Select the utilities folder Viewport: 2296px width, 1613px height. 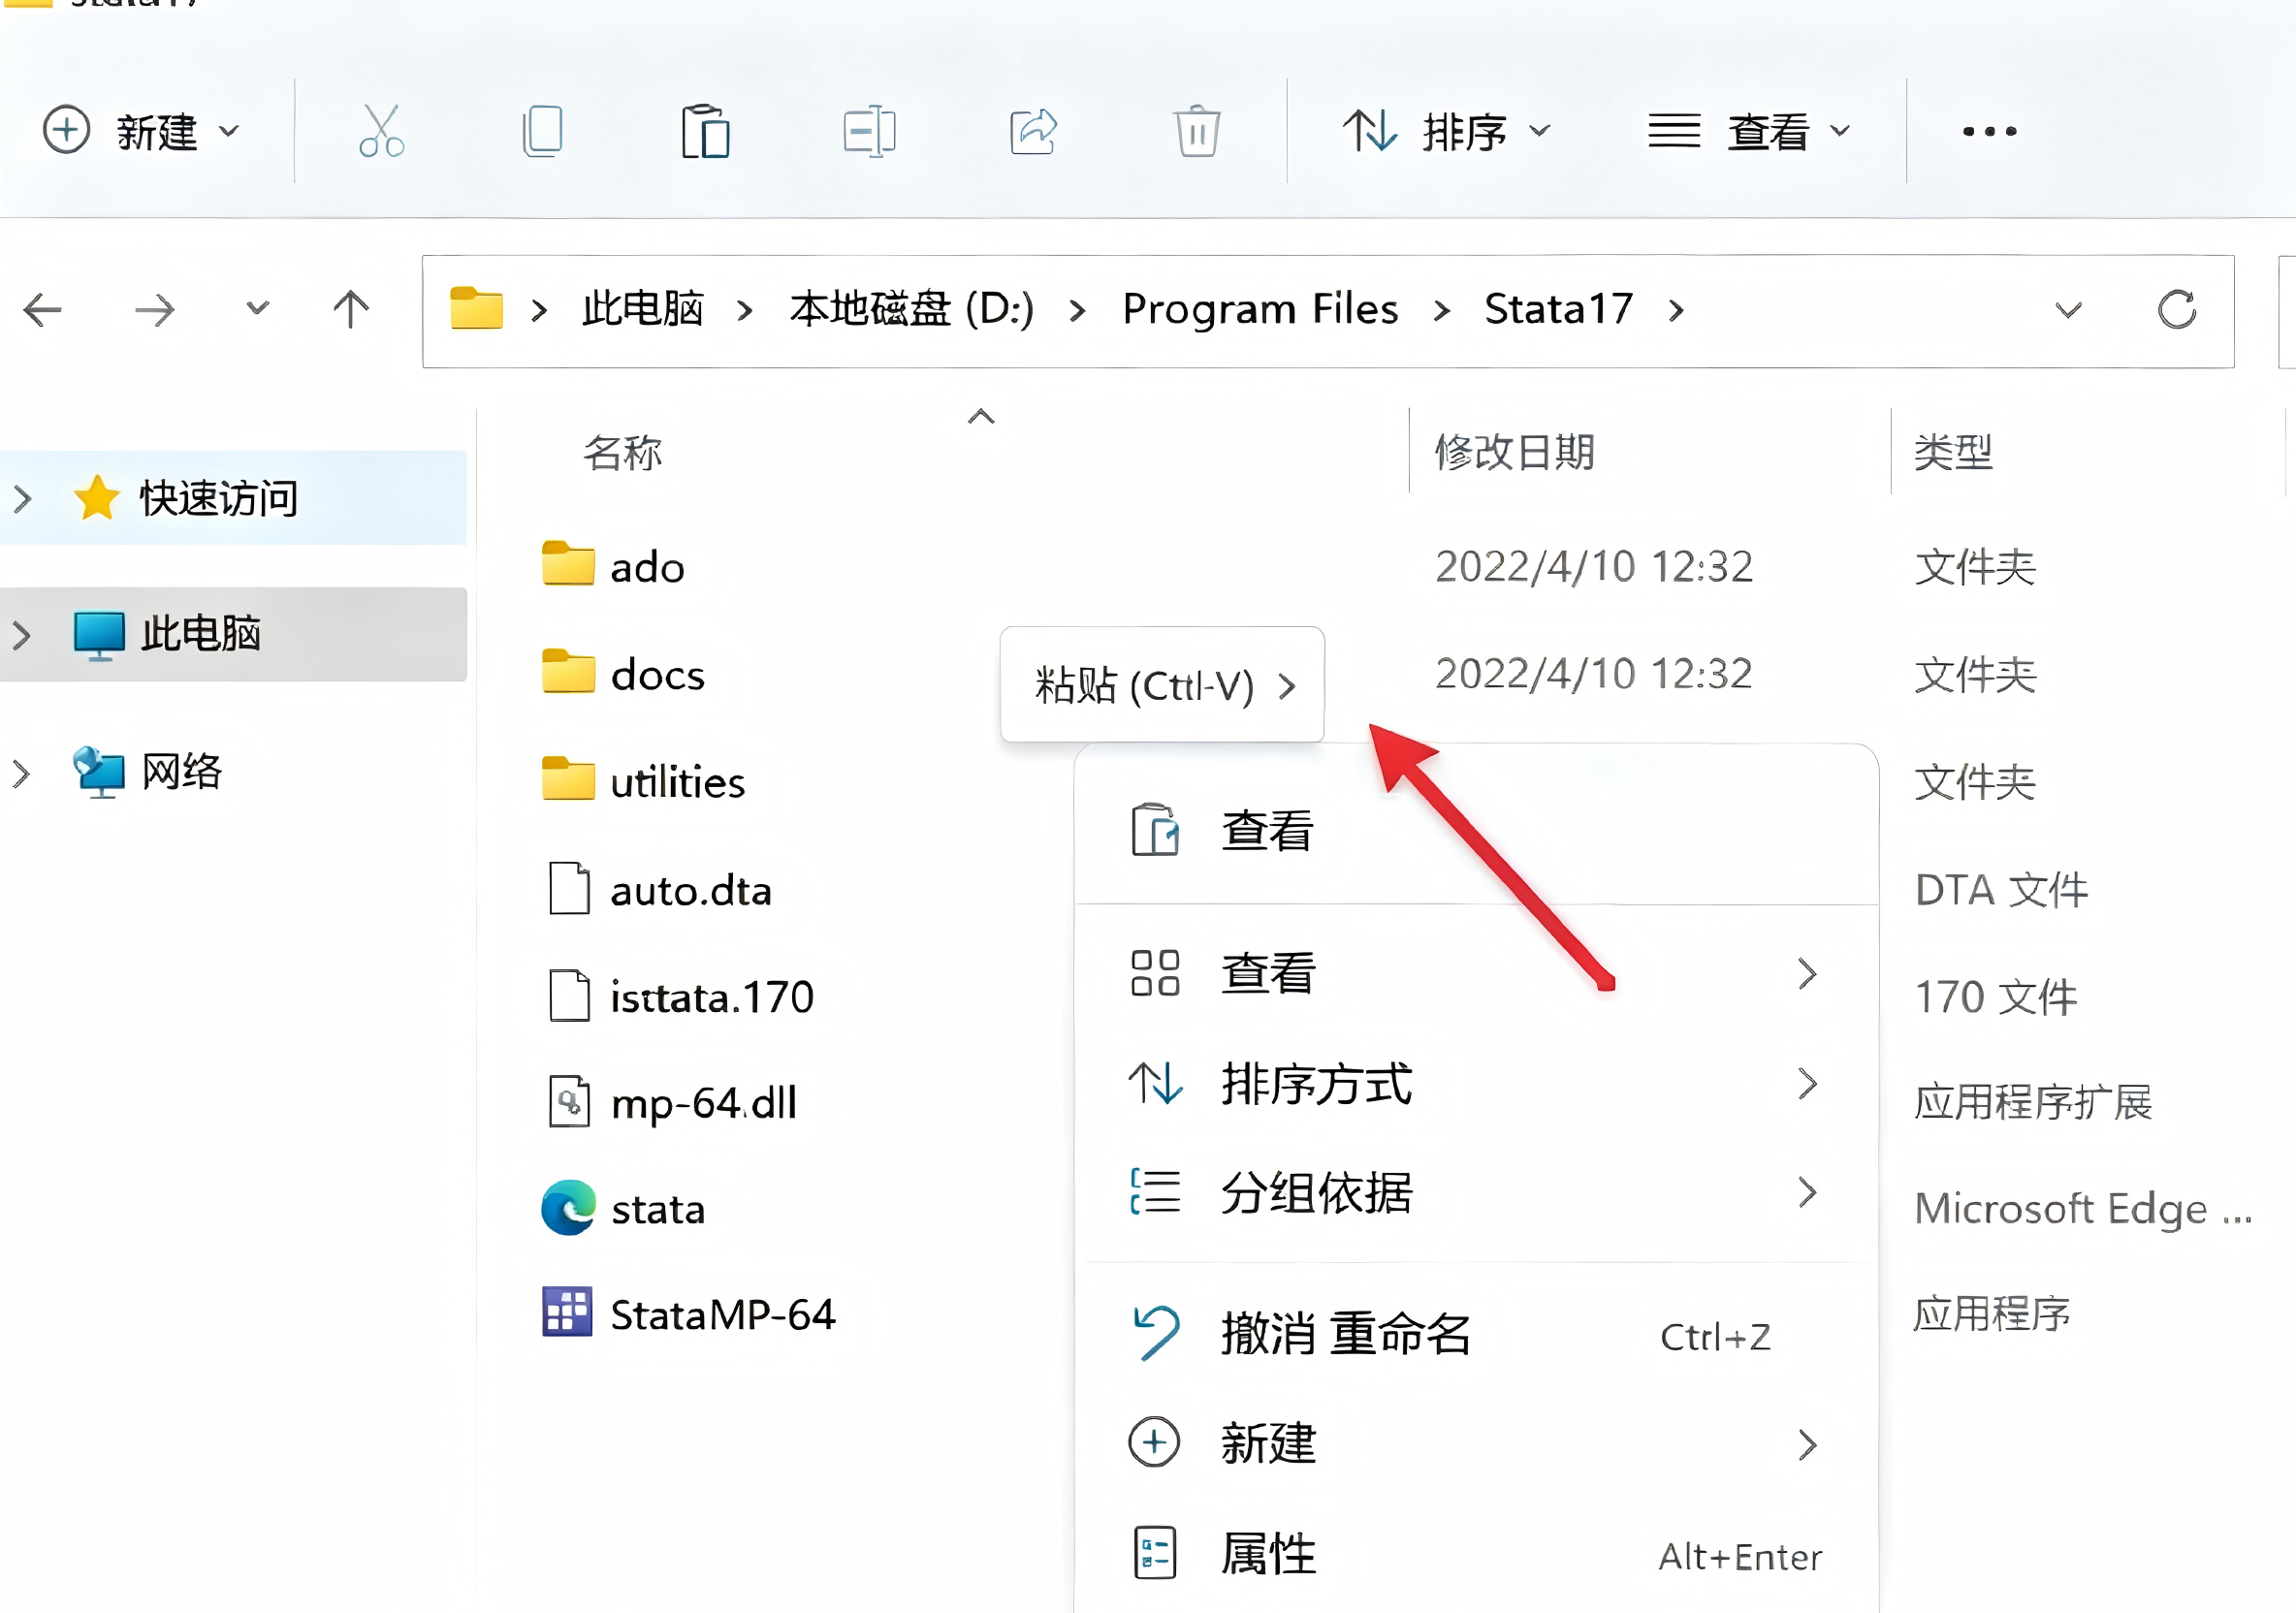coord(643,782)
